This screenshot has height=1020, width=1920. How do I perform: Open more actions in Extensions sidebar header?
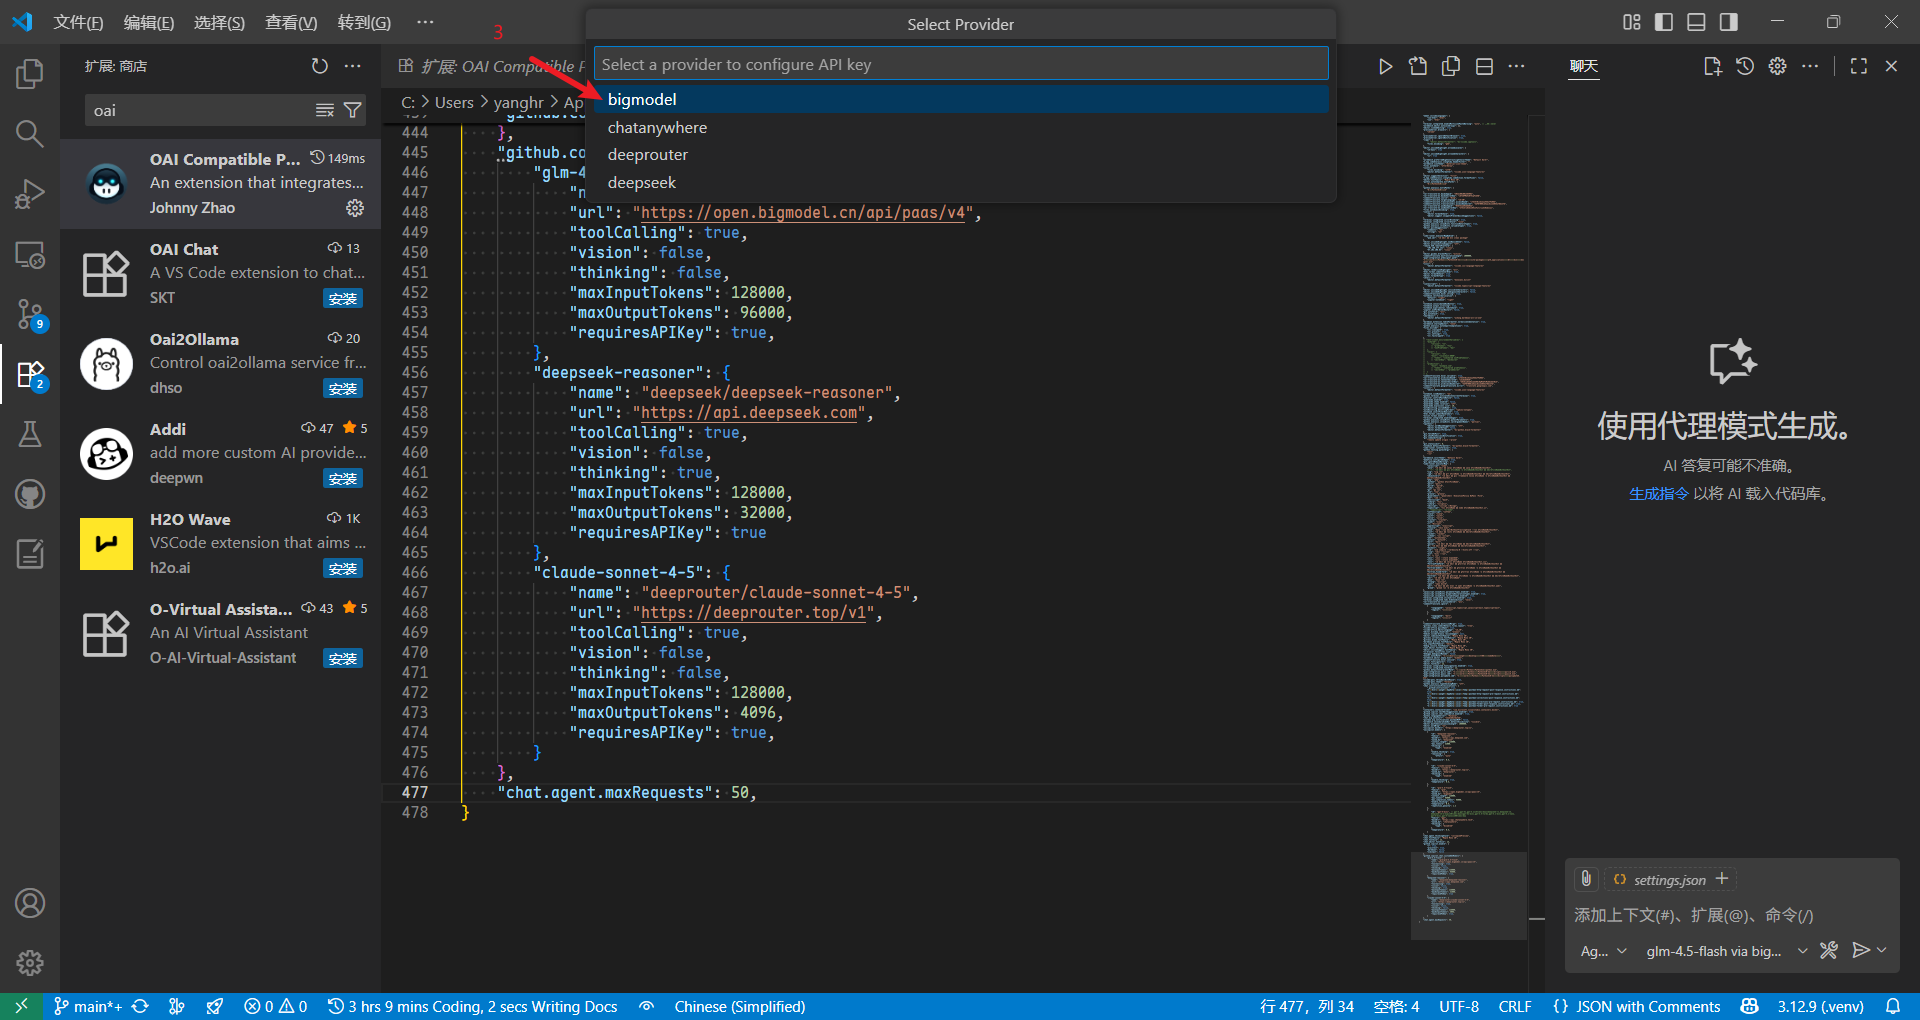[353, 66]
